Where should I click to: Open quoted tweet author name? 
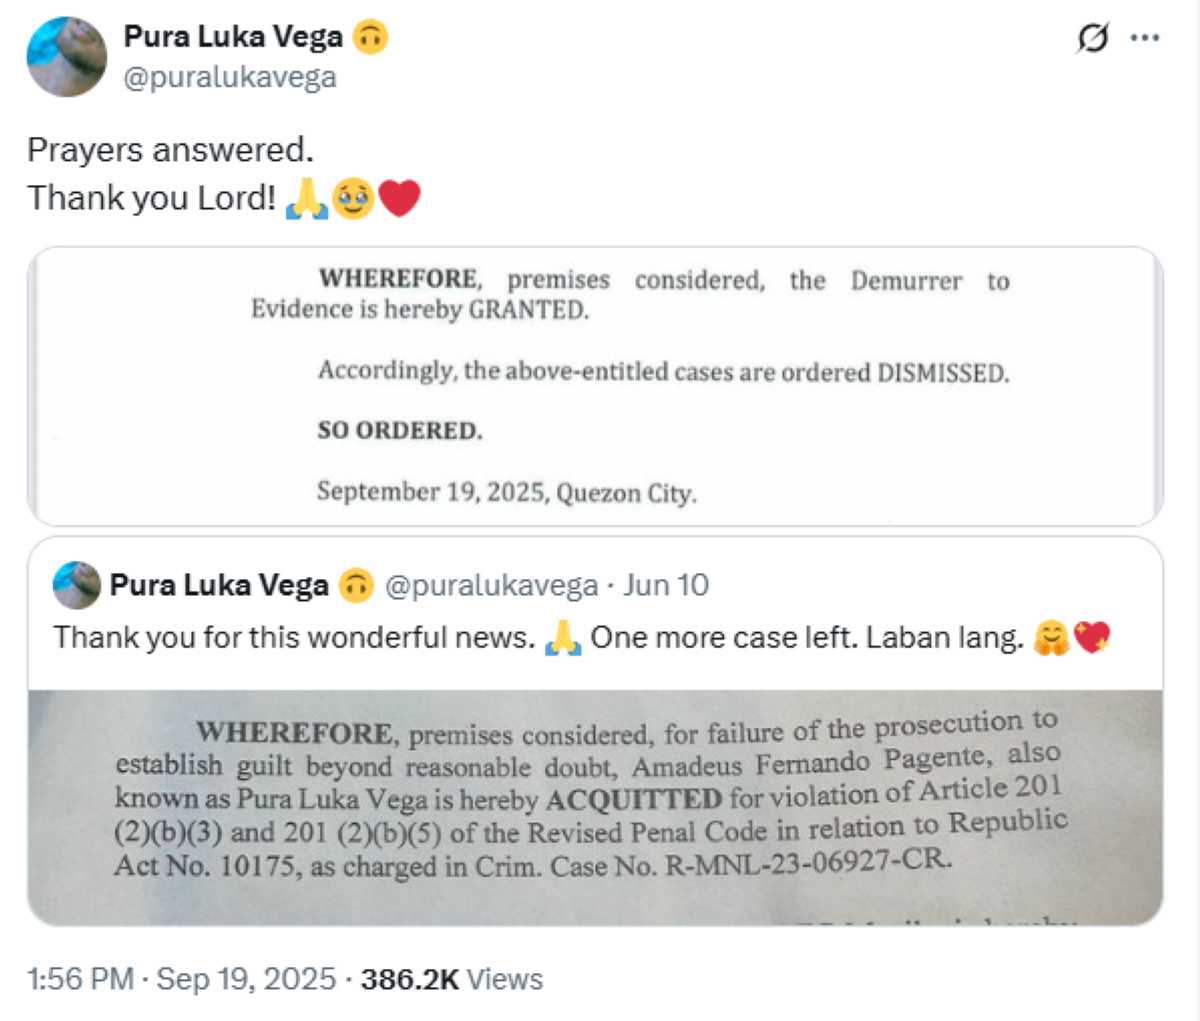pos(219,585)
